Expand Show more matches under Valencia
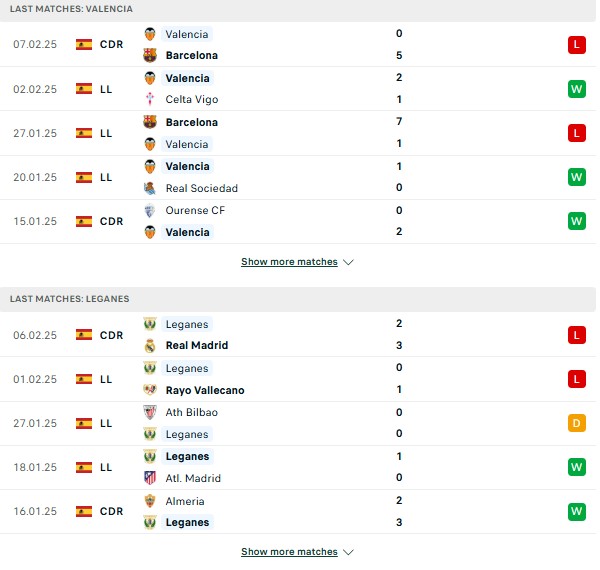Screen dimensions: 600x570 (x=289, y=262)
